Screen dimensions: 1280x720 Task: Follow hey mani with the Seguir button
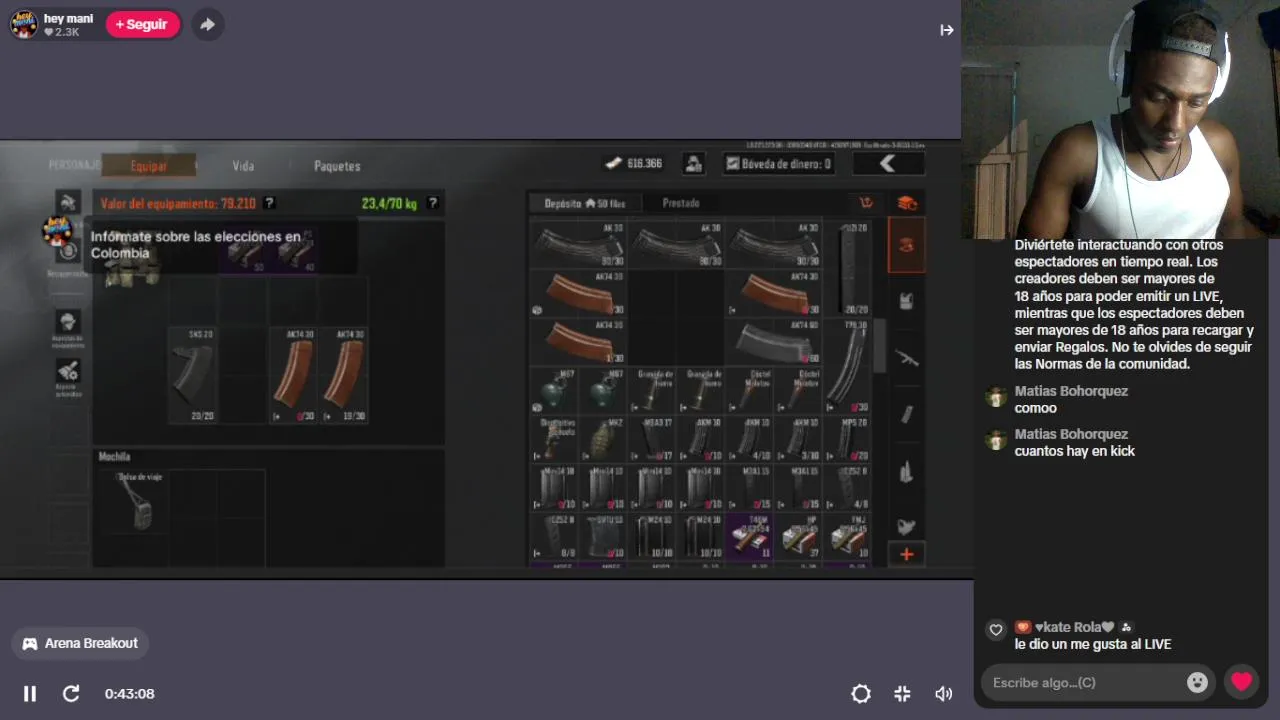[x=143, y=24]
